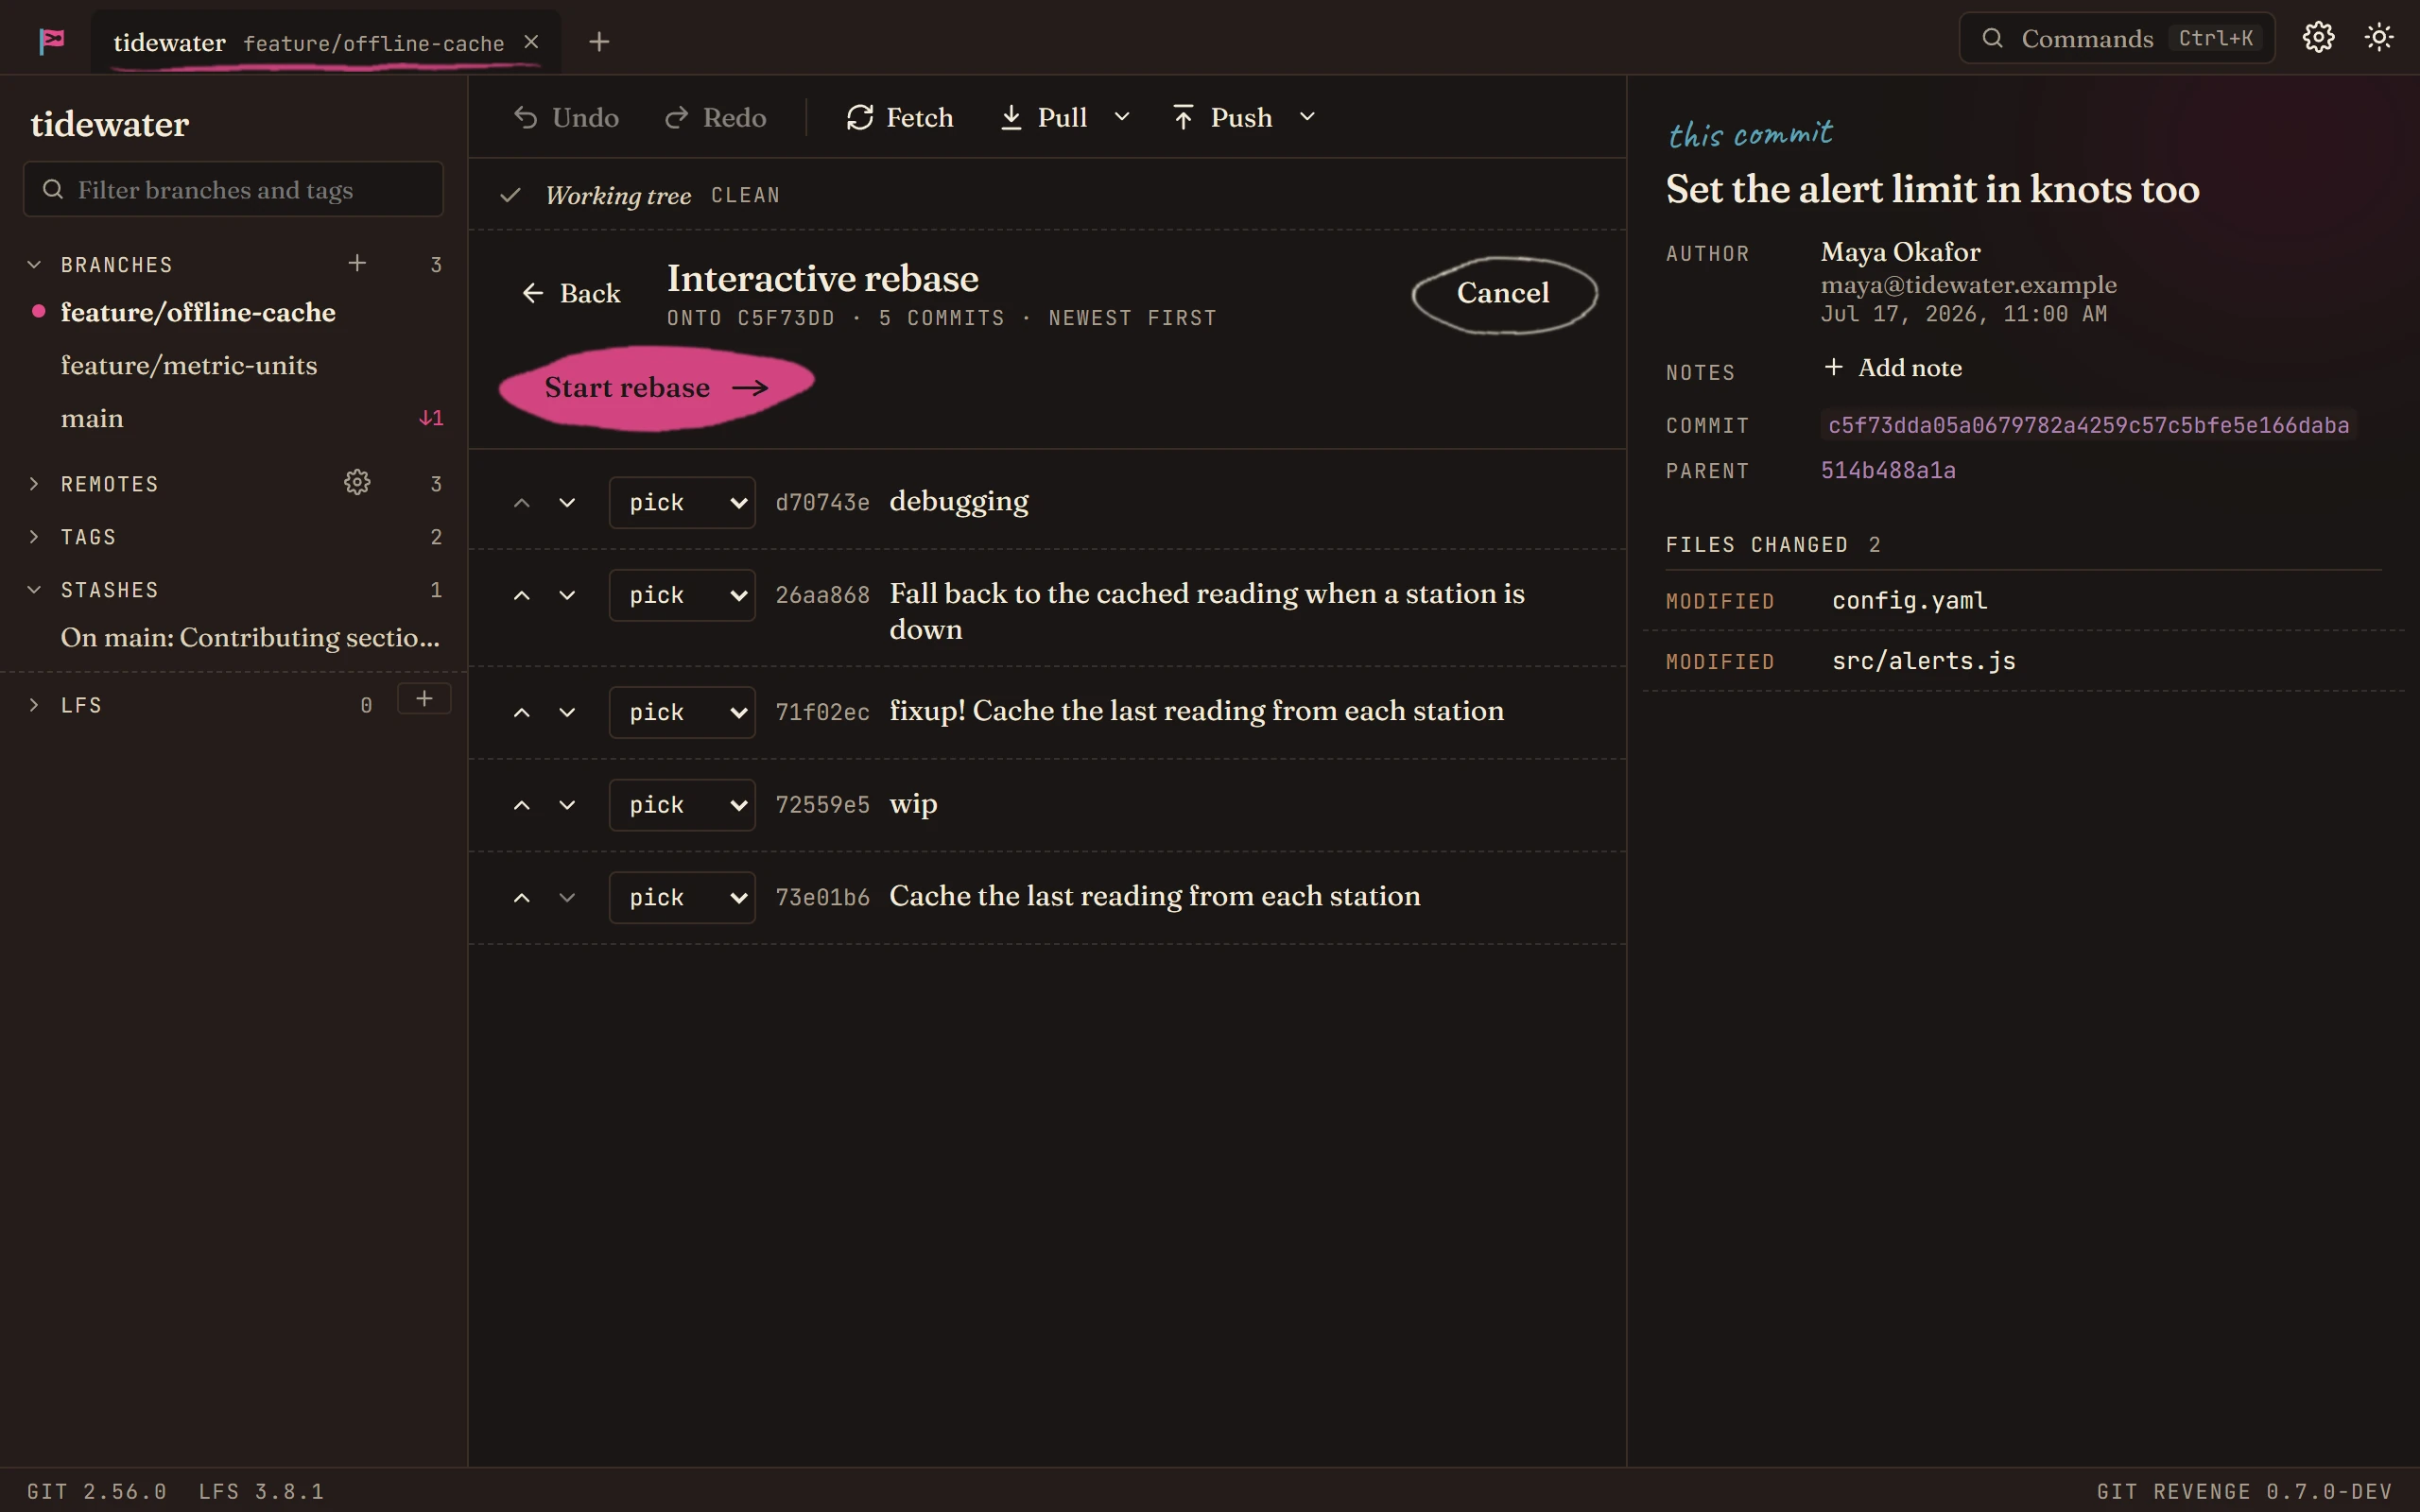Image resolution: width=2420 pixels, height=1512 pixels.
Task: Expand the REMOTES section
Action: click(x=34, y=484)
